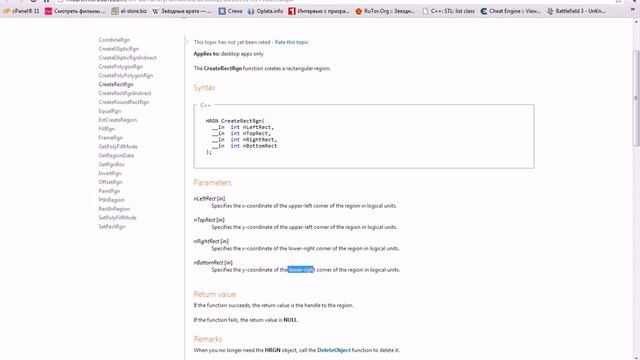Open EqualRgn in the sidebar
The height and width of the screenshot is (360, 640).
point(110,111)
